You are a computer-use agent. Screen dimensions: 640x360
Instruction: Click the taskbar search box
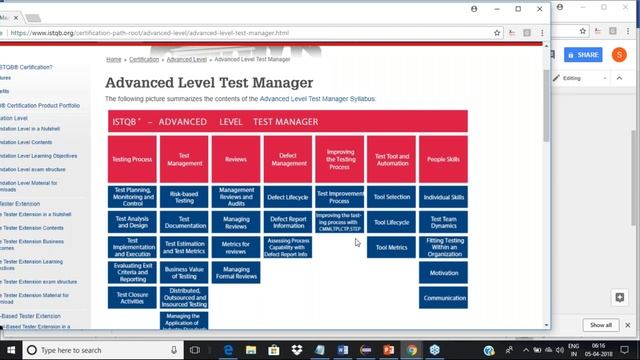point(103,350)
